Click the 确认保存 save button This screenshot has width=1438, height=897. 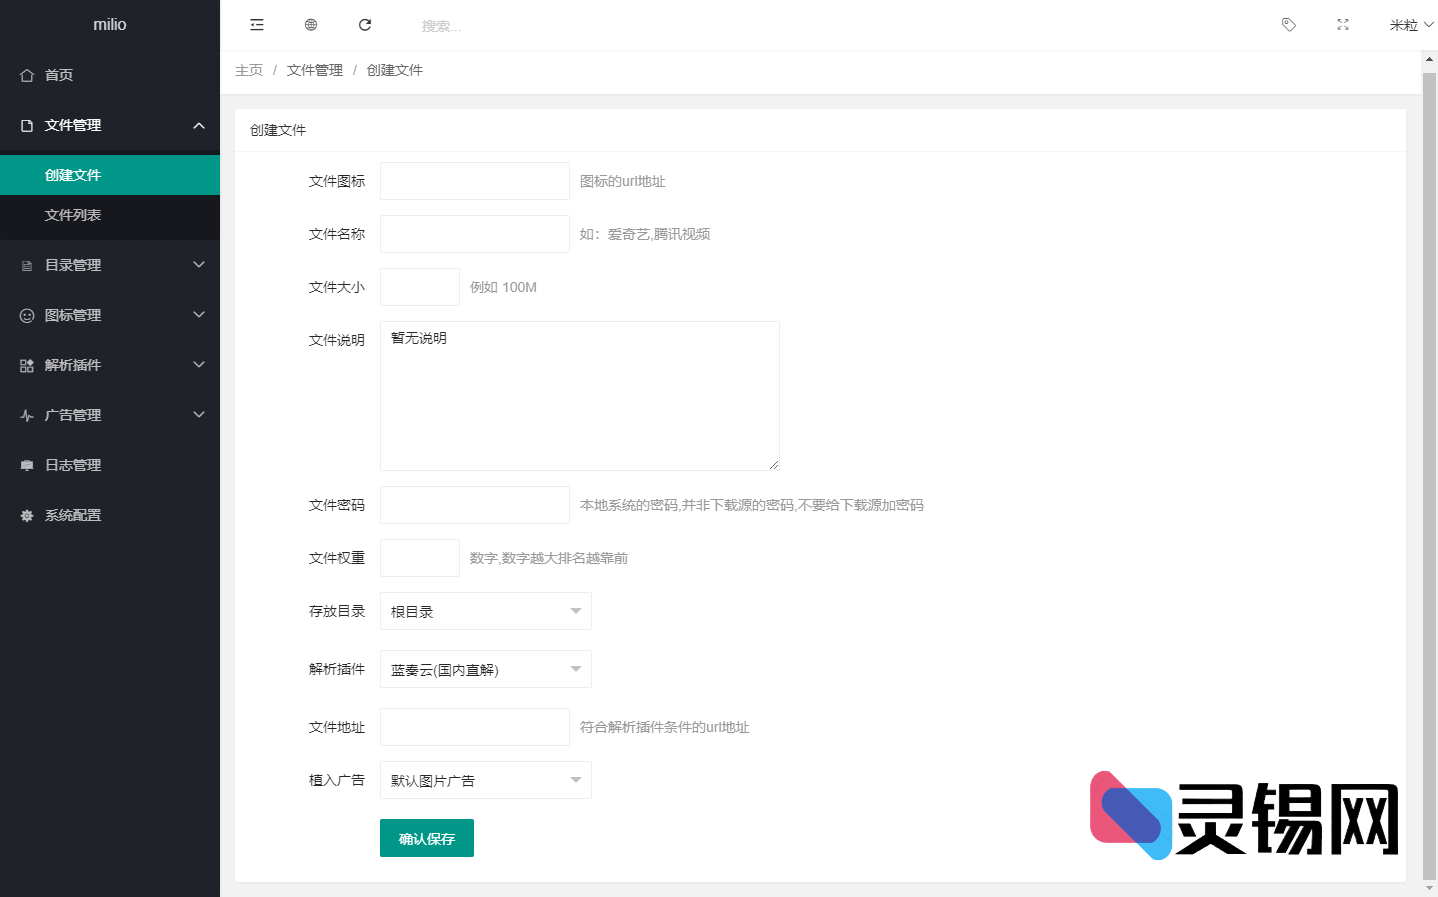point(426,838)
